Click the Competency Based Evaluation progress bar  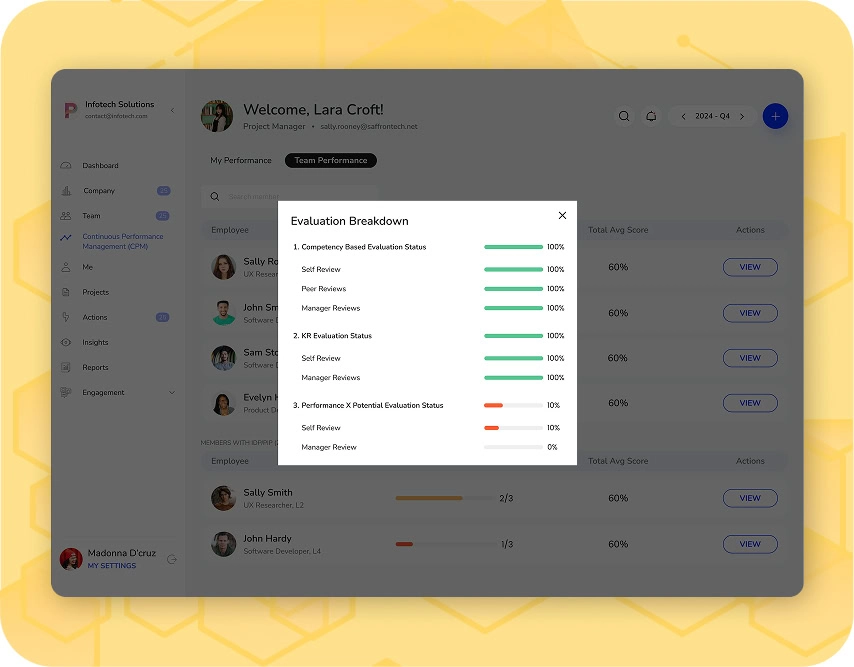point(513,247)
